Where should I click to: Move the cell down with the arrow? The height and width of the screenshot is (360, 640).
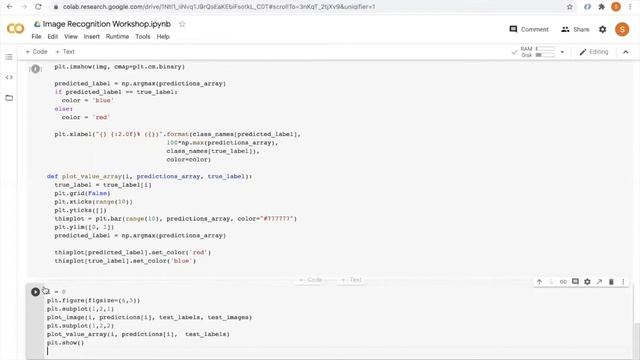tap(551, 282)
